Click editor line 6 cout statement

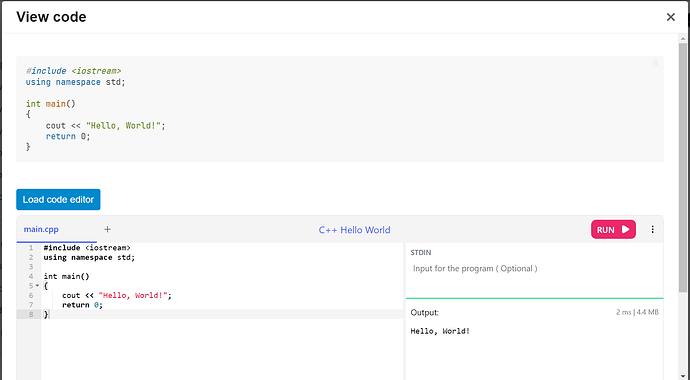coord(117,296)
